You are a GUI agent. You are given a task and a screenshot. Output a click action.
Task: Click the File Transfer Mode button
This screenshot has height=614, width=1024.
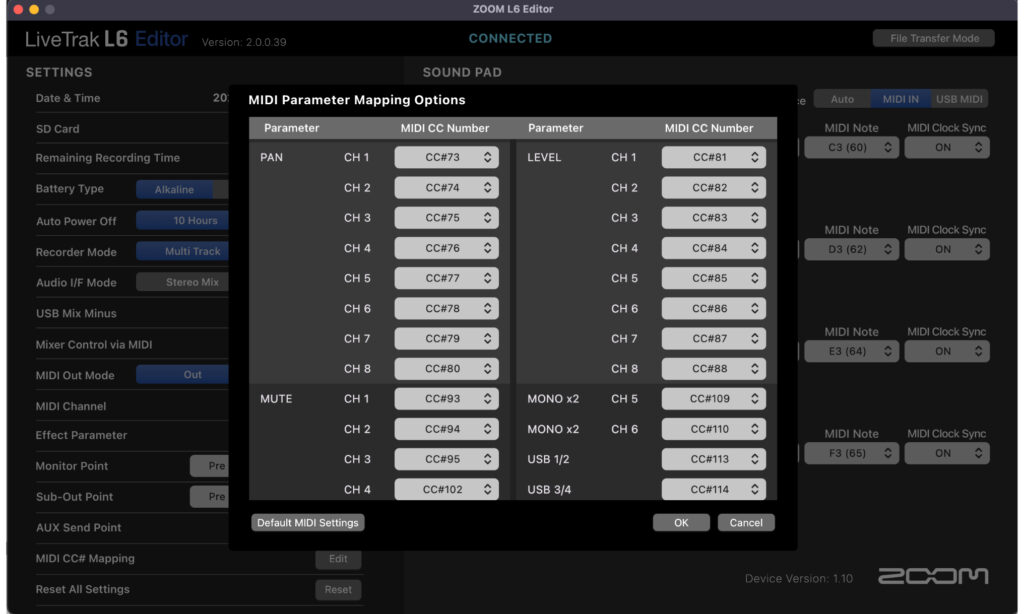click(x=934, y=39)
